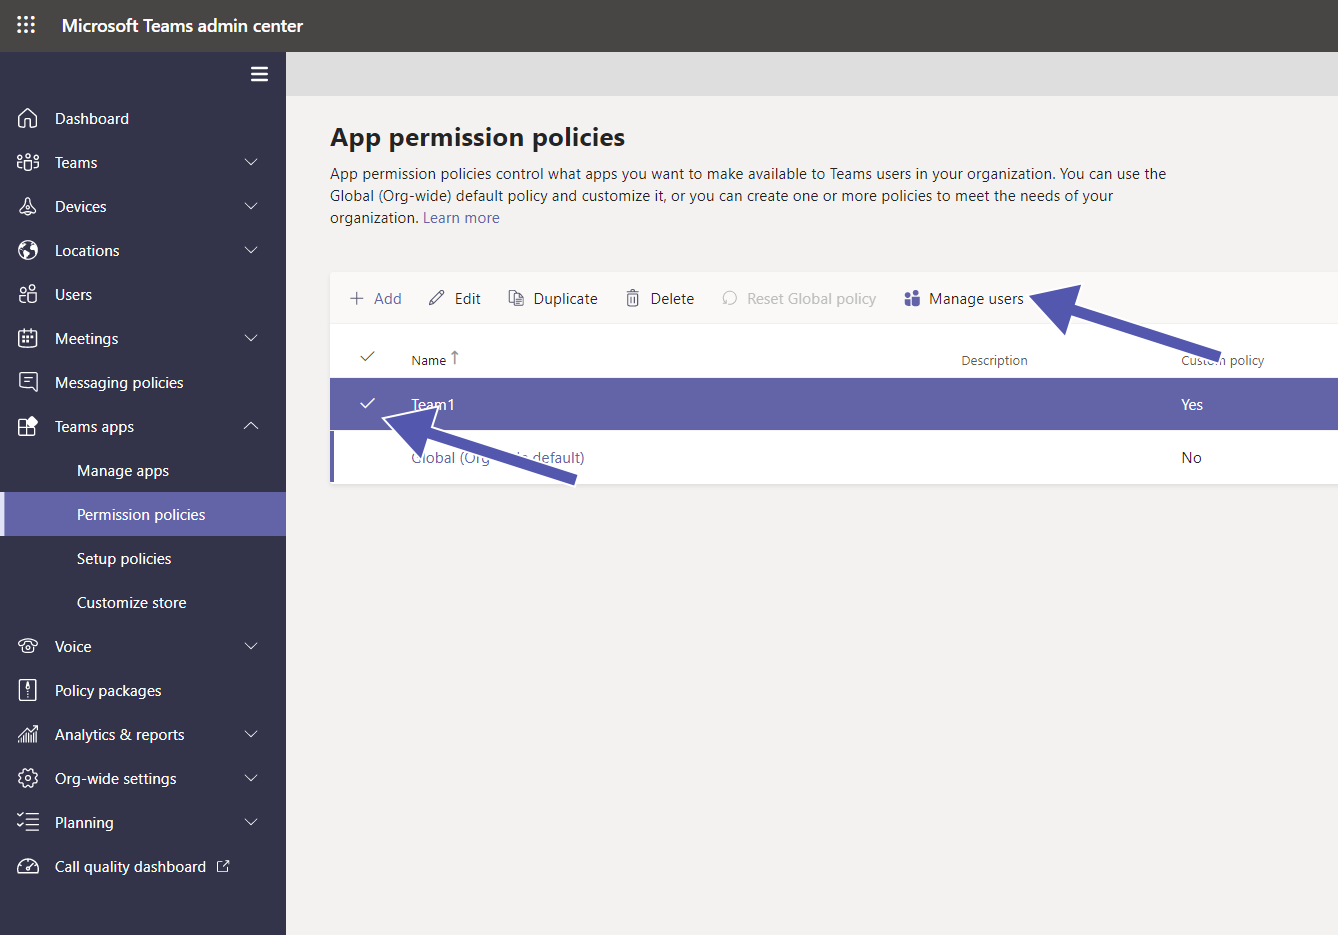Image resolution: width=1338 pixels, height=935 pixels.
Task: Click the Learn more link
Action: coord(461,218)
